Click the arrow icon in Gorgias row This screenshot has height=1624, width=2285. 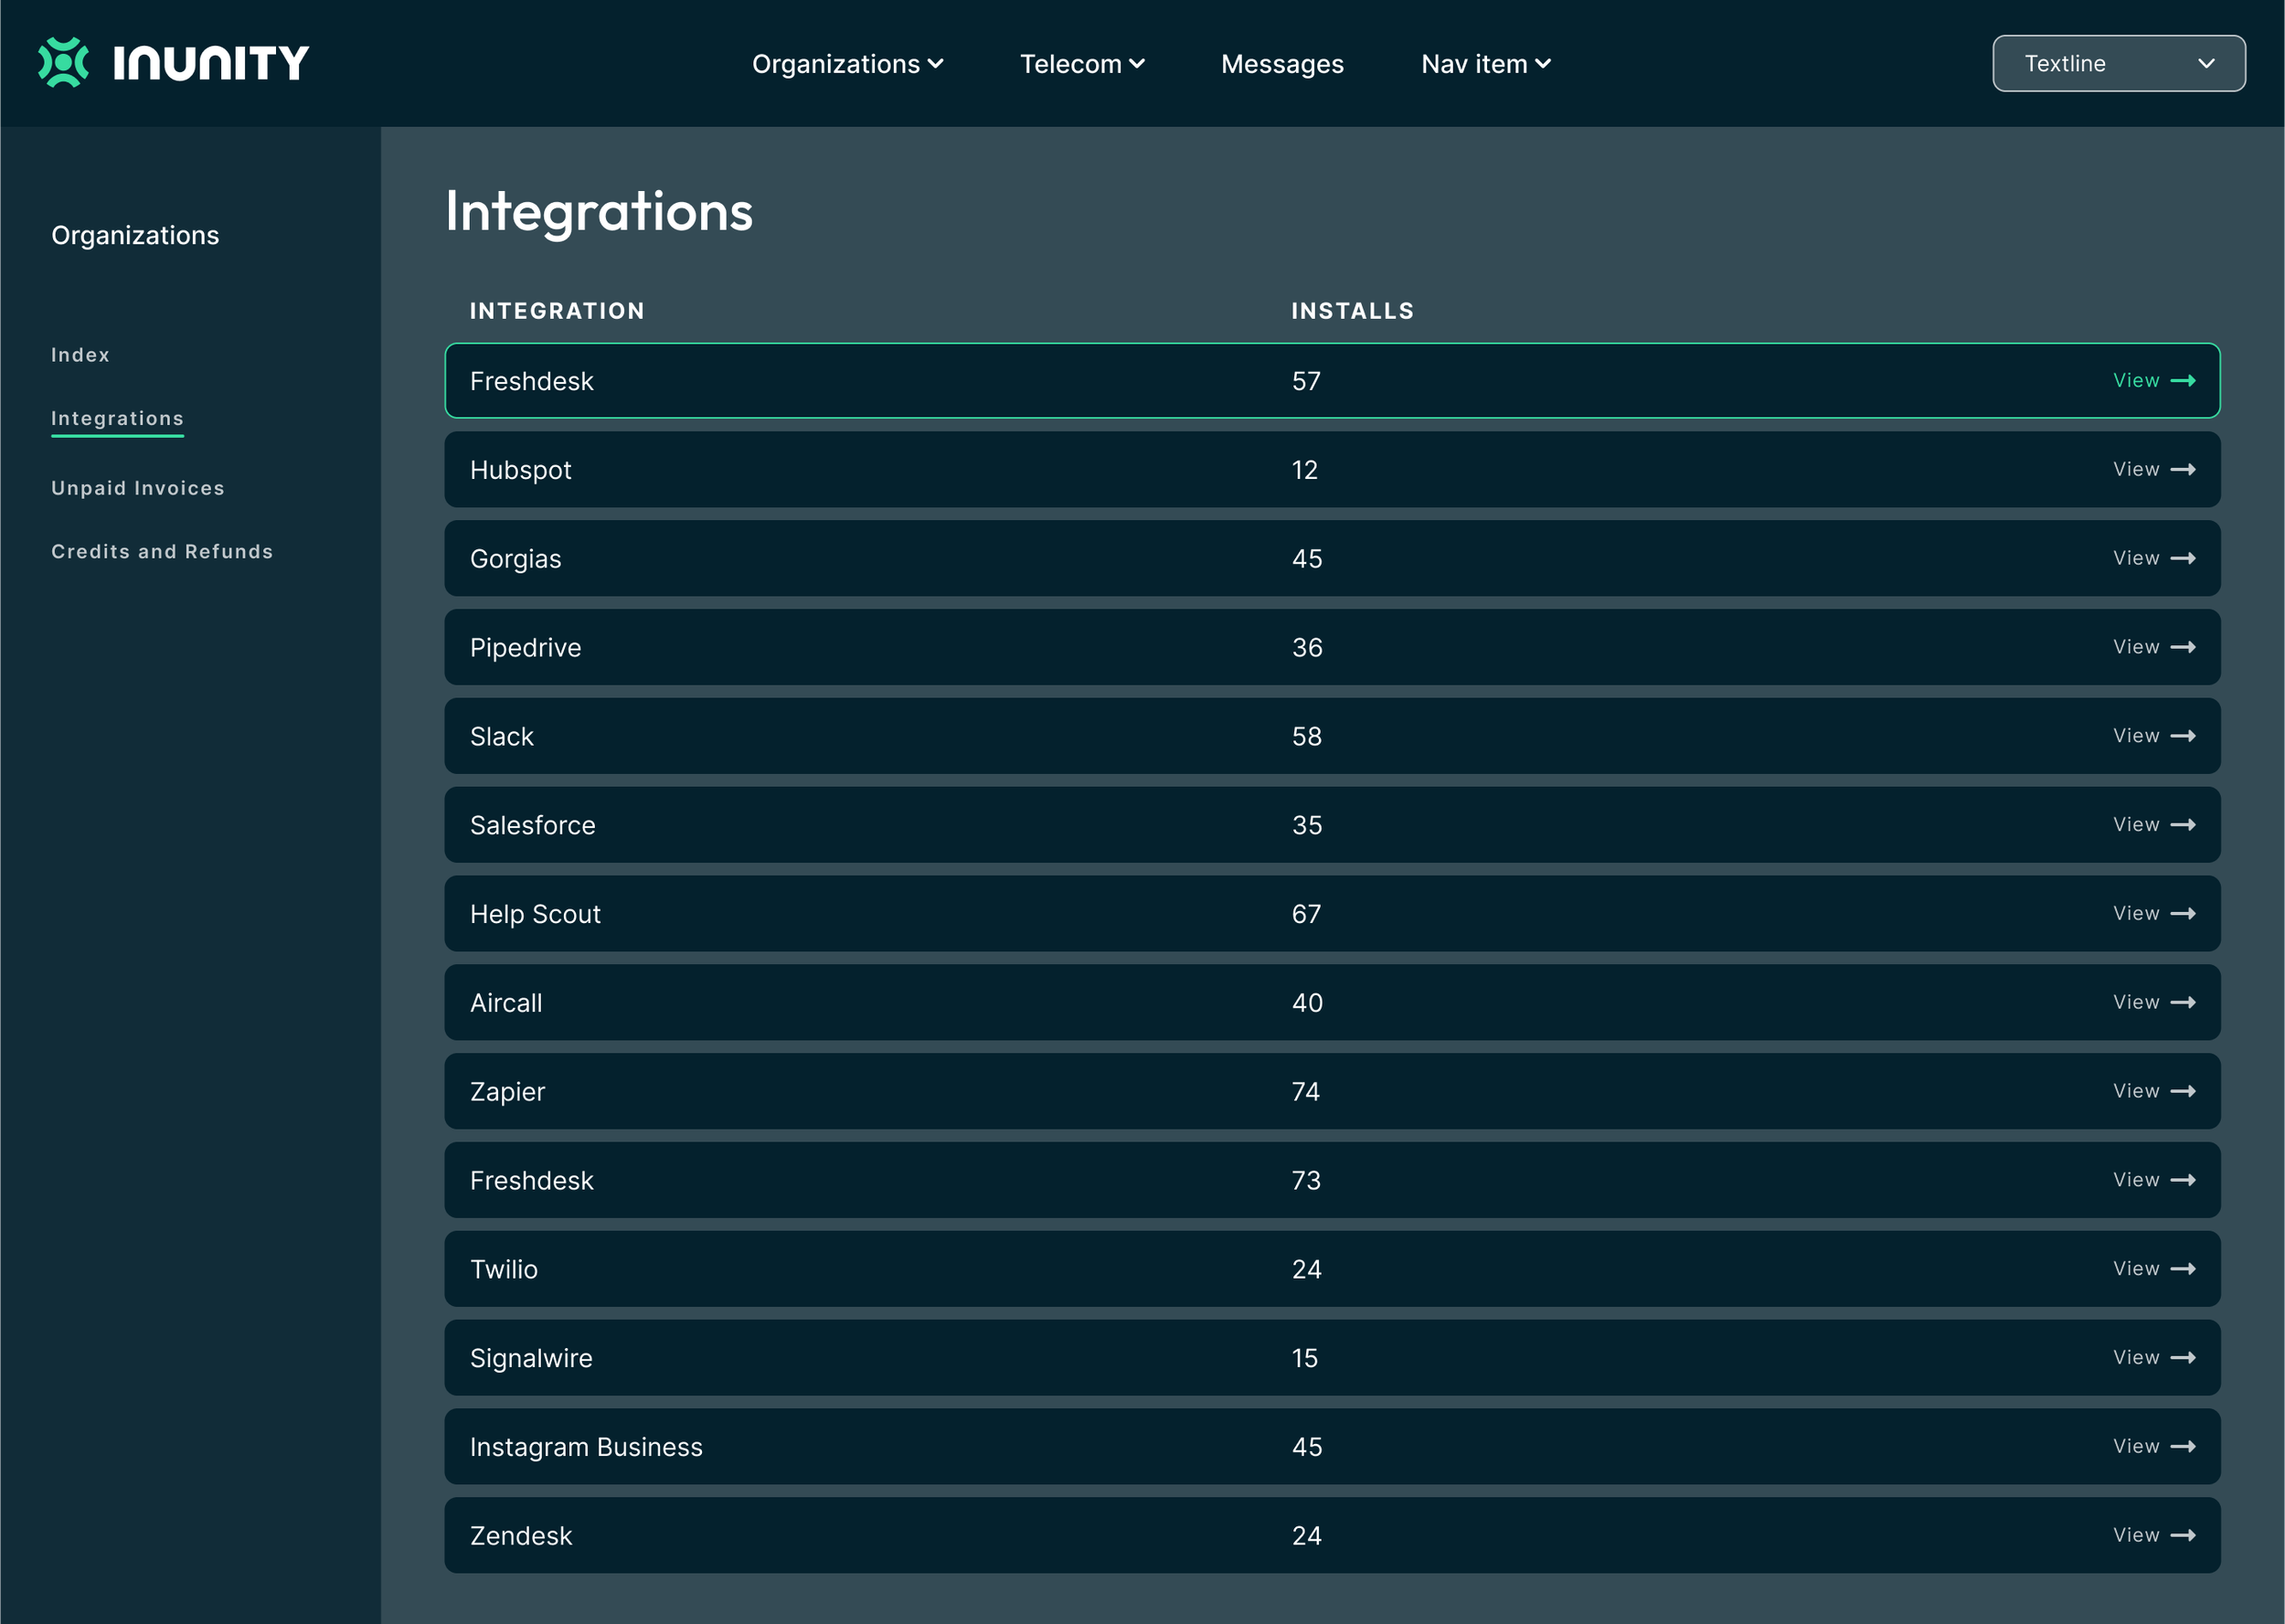[2183, 559]
